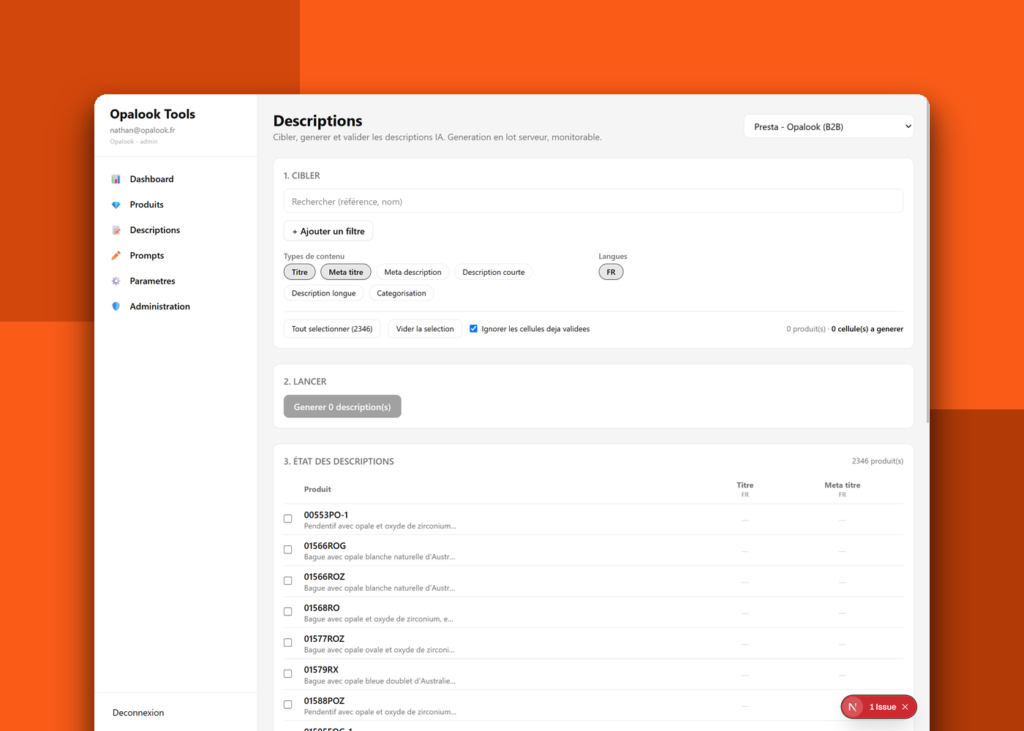Click the Titre FR column header
The image size is (1024, 731).
click(744, 489)
